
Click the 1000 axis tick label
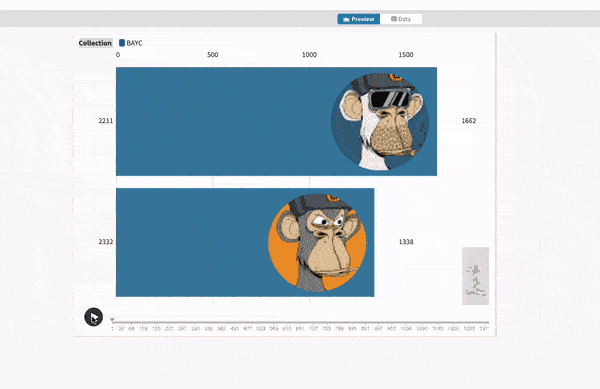[309, 55]
